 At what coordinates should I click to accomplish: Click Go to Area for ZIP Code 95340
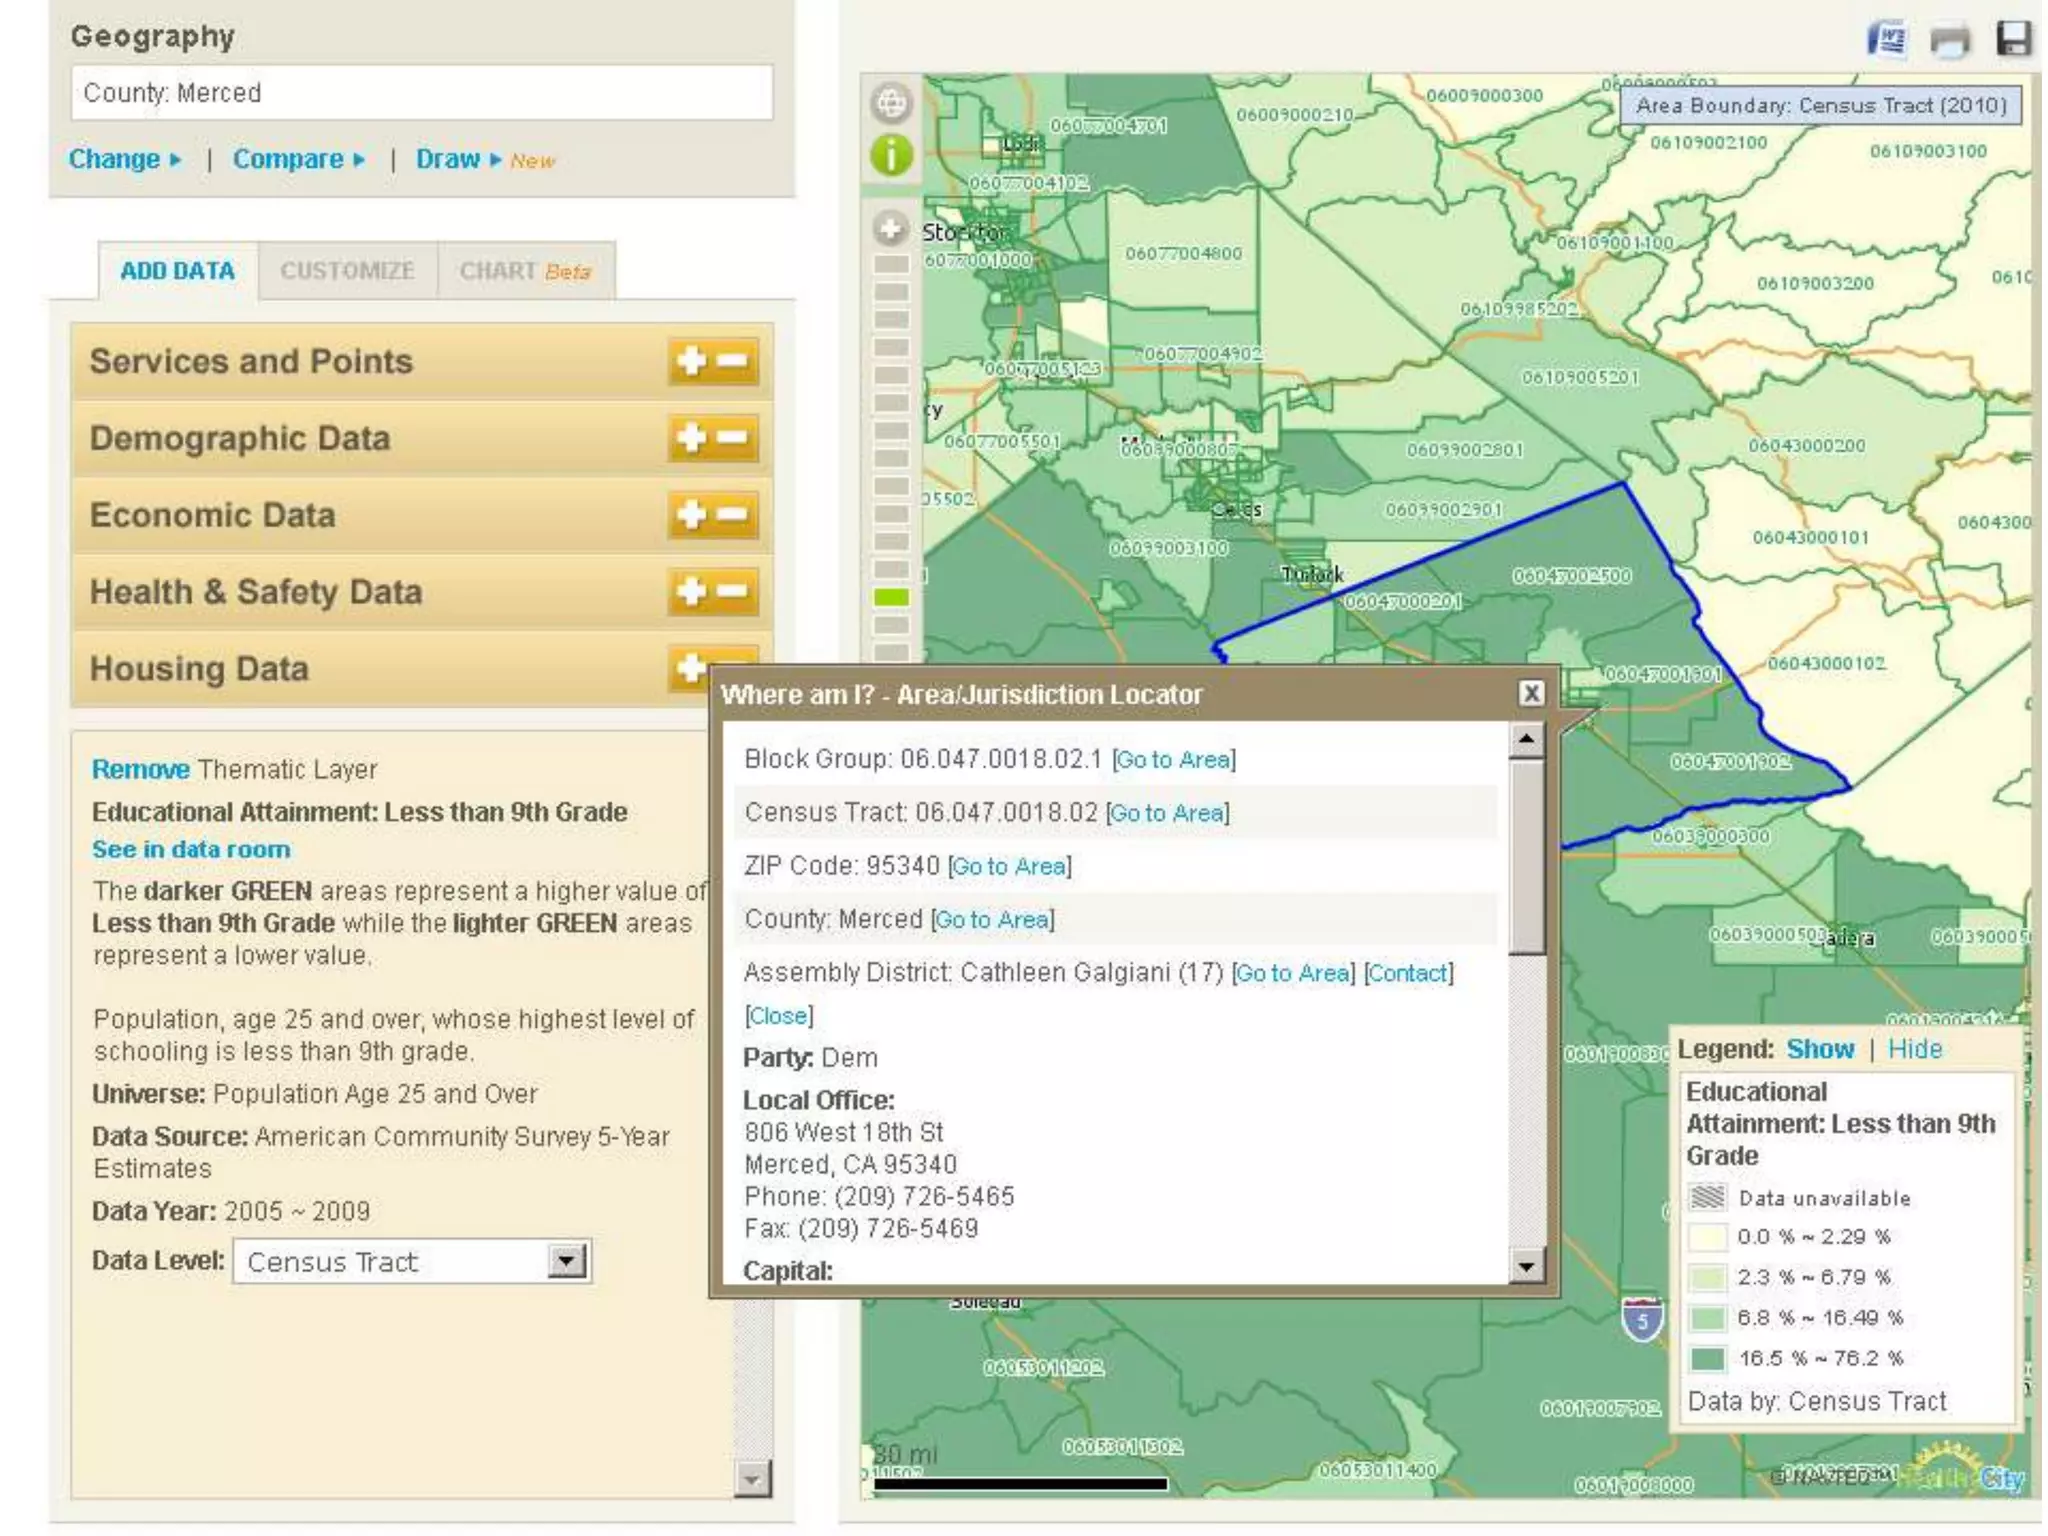(1009, 866)
